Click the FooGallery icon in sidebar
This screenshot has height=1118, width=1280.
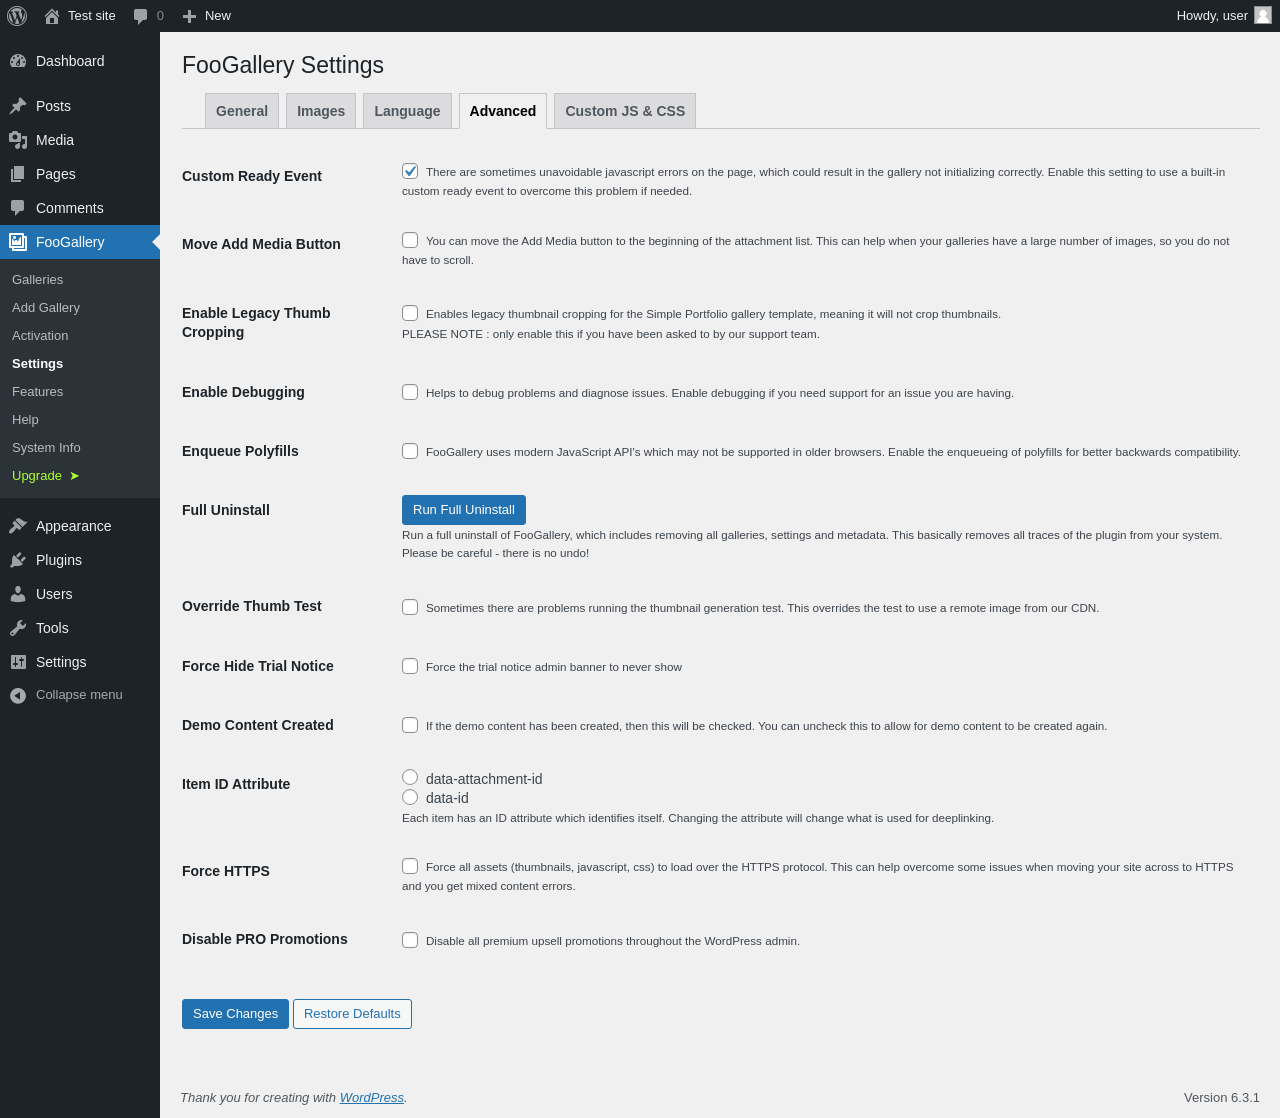(x=18, y=242)
